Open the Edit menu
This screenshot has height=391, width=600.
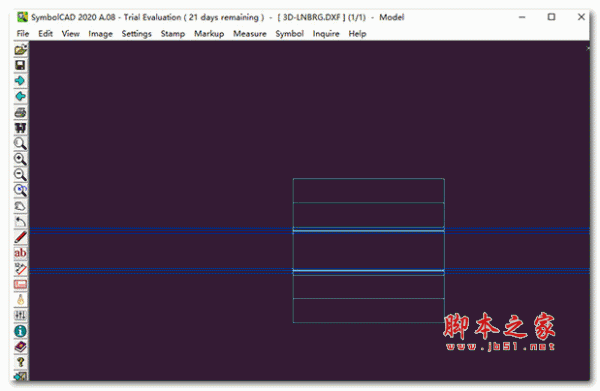click(x=45, y=34)
